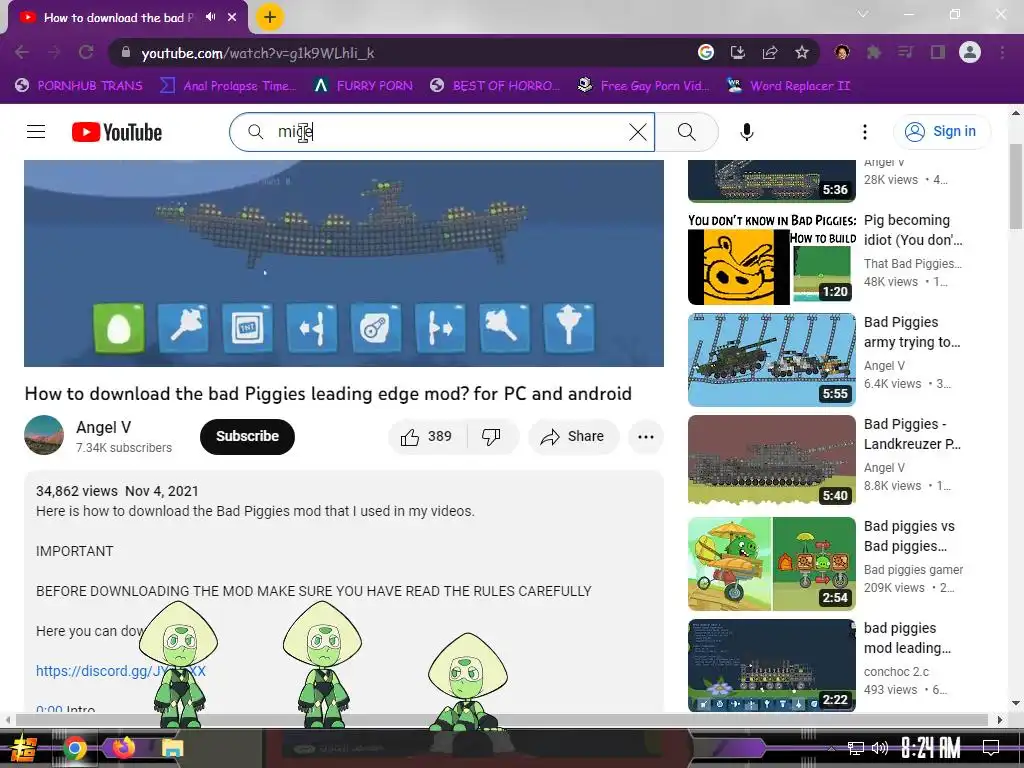Open the YouTube guide hamburger menu
Viewport: 1024px width, 768px height.
(36, 132)
